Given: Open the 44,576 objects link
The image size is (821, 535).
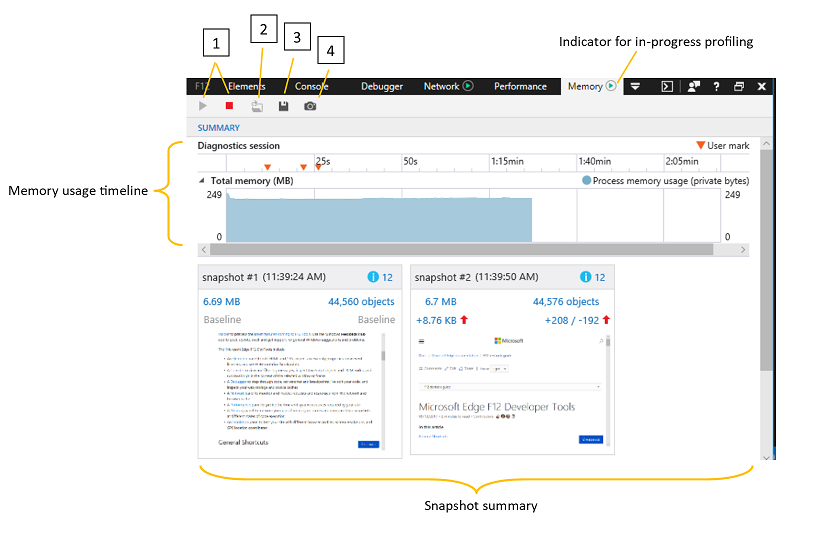Looking at the screenshot, I should coord(566,302).
